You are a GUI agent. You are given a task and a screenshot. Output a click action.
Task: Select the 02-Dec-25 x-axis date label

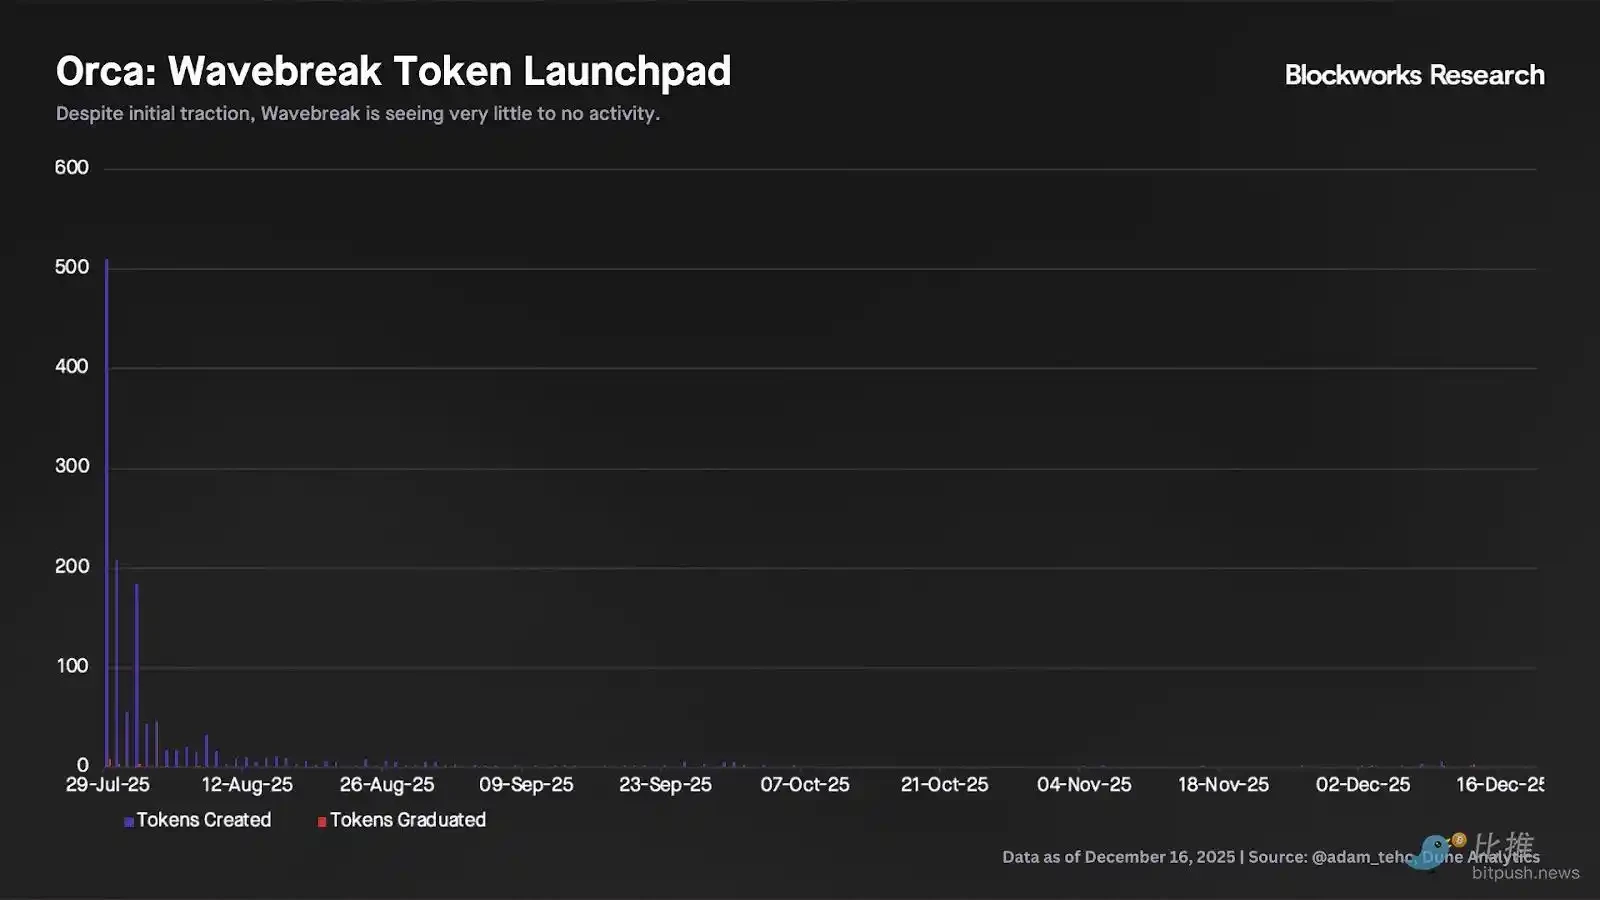click(1363, 785)
